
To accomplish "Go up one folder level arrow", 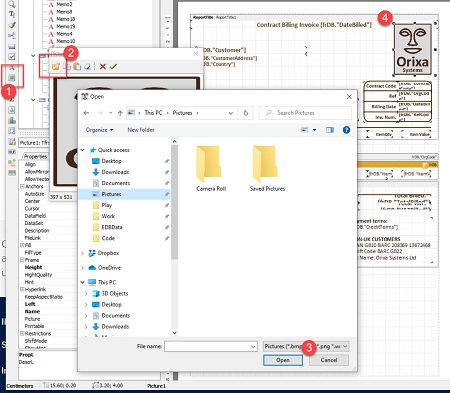I will click(x=120, y=113).
